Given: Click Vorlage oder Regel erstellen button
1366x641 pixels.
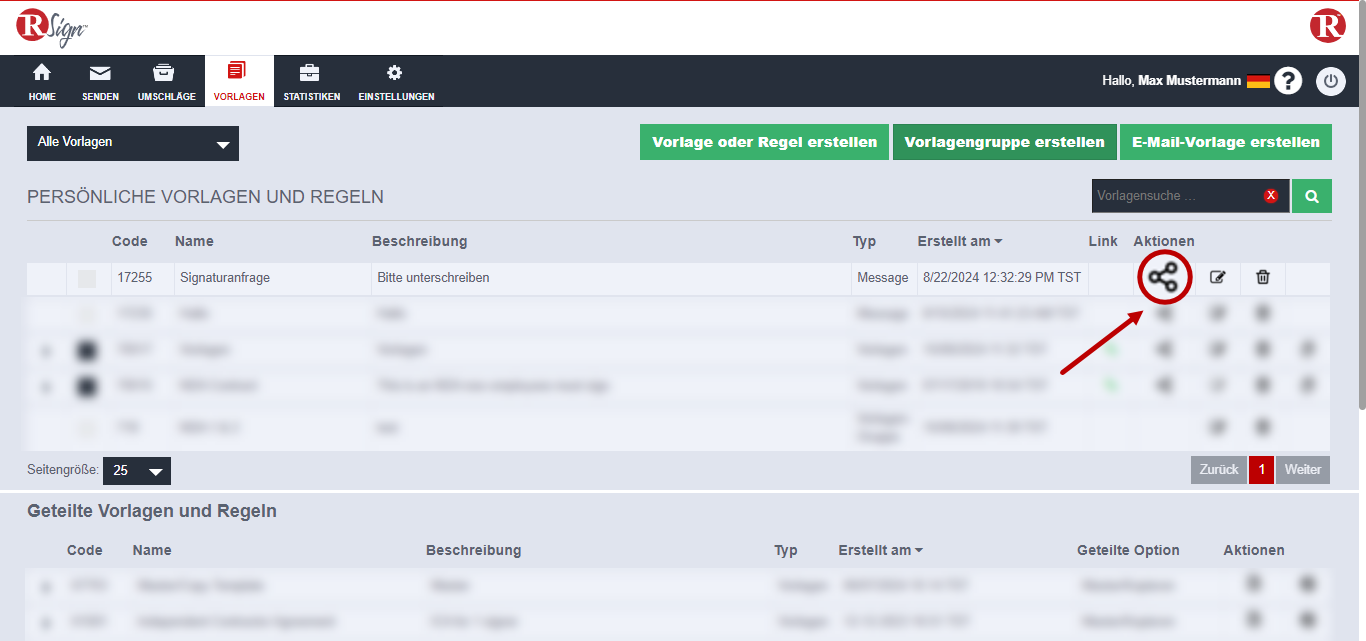Looking at the screenshot, I should 764,142.
